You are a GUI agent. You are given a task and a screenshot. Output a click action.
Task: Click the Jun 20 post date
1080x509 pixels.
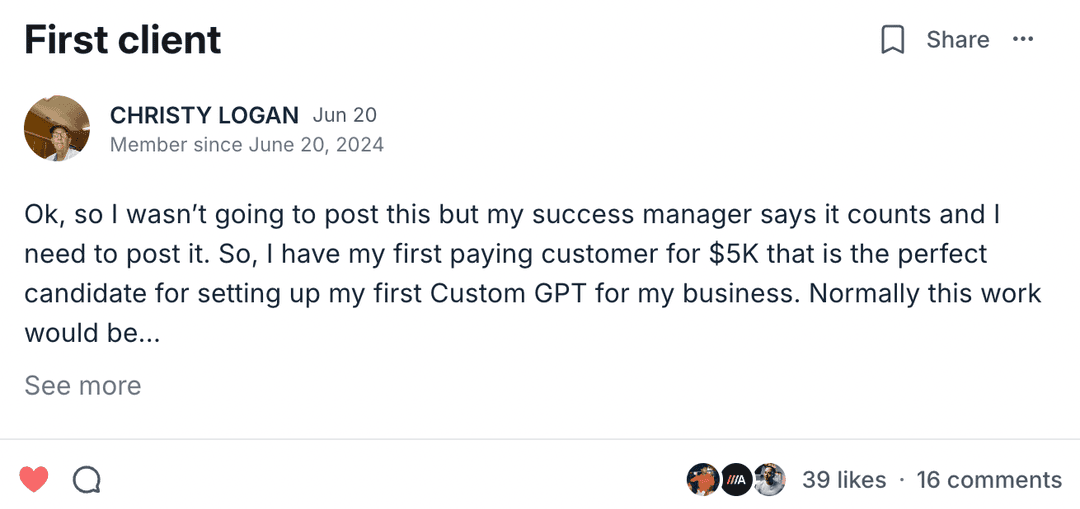pos(344,116)
